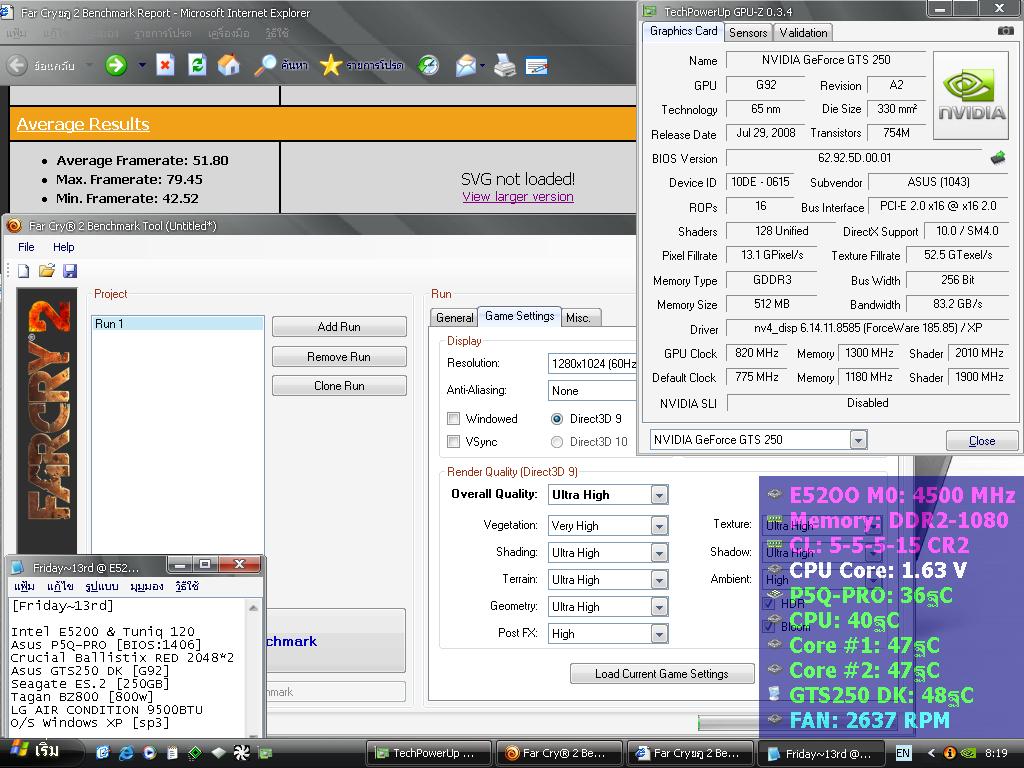
Task: Click the benchmark progress bar
Action: tap(728, 722)
